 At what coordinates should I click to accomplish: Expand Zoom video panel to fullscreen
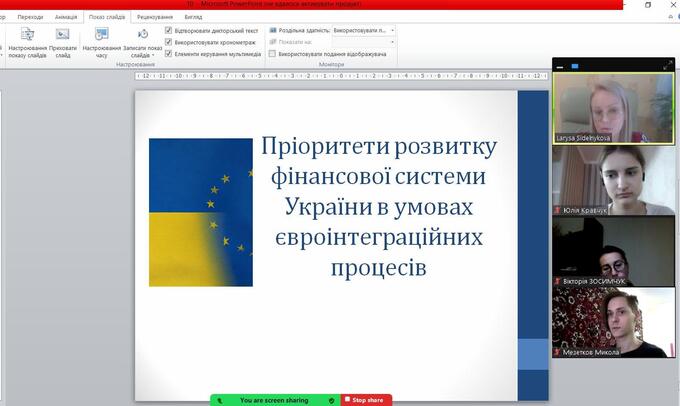click(669, 64)
